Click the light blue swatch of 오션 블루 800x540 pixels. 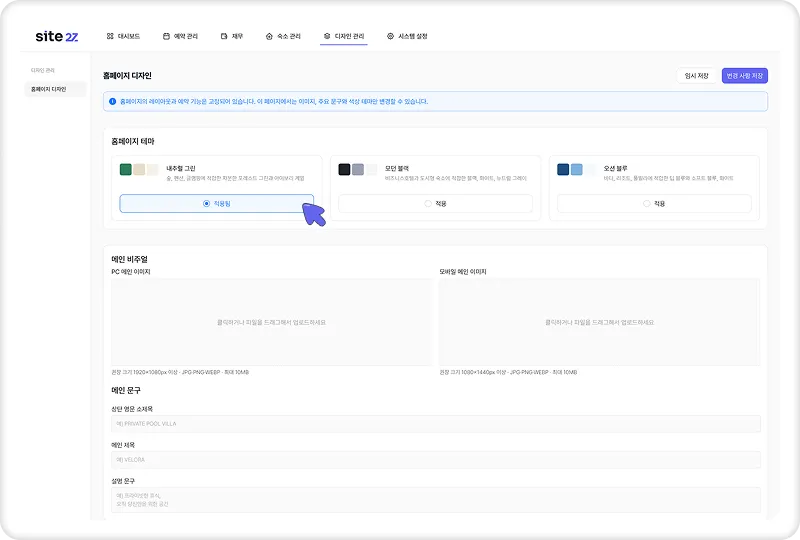577,169
